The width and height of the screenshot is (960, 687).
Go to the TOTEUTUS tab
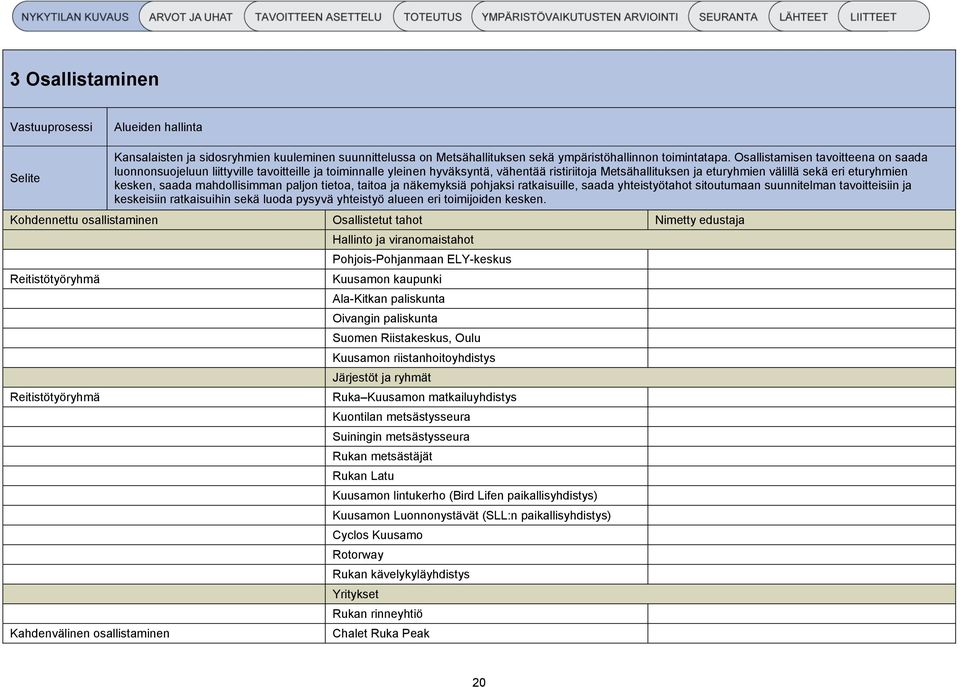tap(432, 17)
